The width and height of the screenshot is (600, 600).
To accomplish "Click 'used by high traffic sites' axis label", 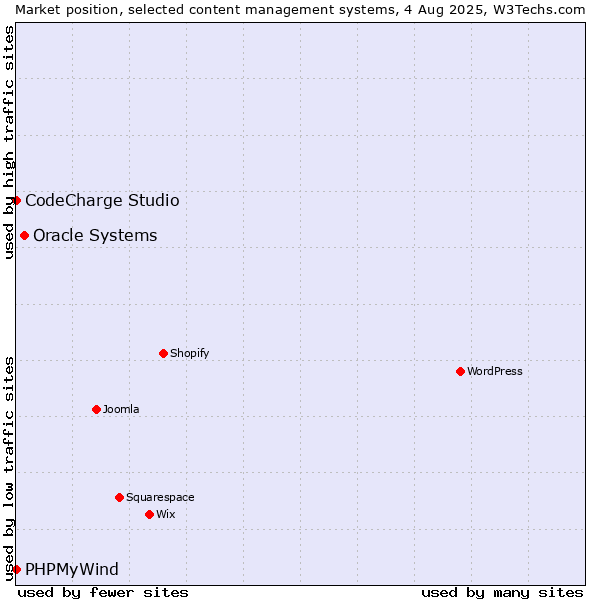I will 8,142.
